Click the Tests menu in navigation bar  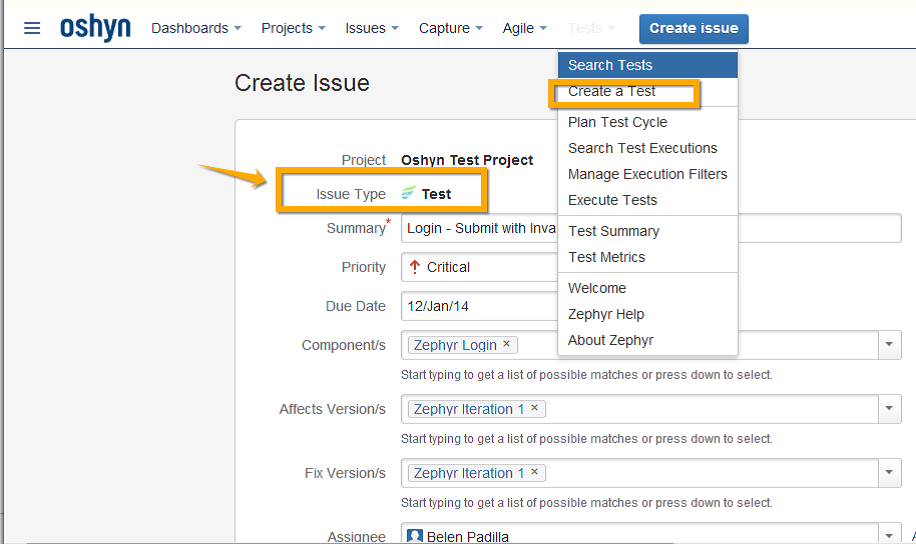pos(591,28)
